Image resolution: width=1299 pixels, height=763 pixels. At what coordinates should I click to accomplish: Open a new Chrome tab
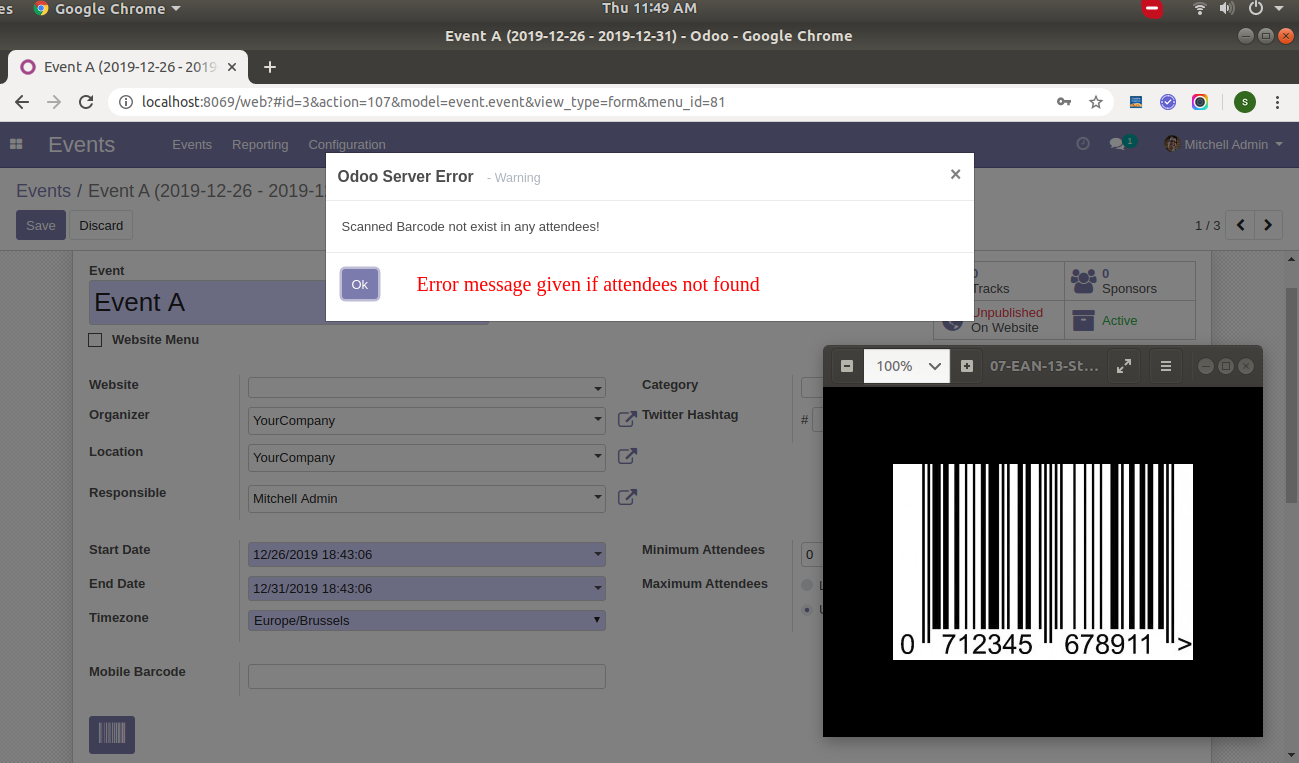(x=269, y=67)
